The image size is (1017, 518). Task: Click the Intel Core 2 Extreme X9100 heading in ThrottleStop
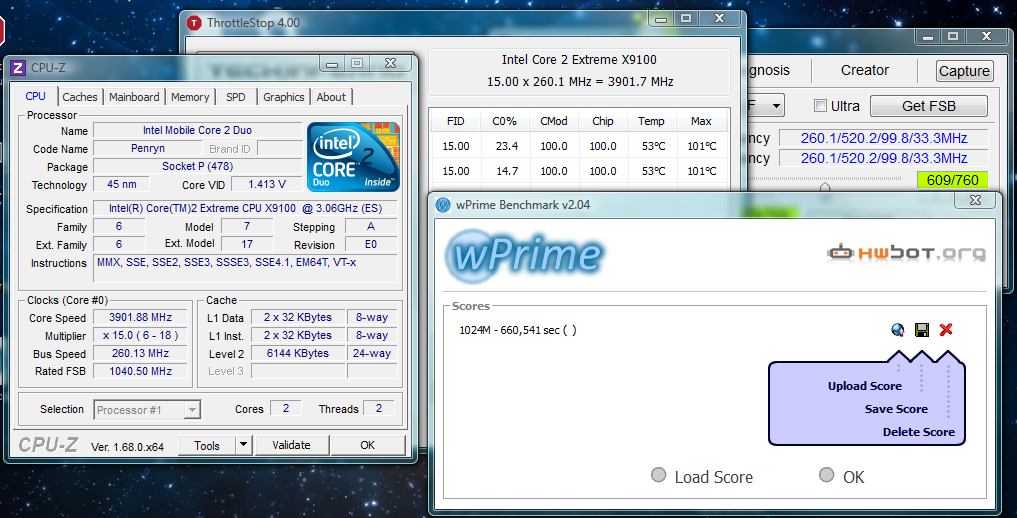579,60
